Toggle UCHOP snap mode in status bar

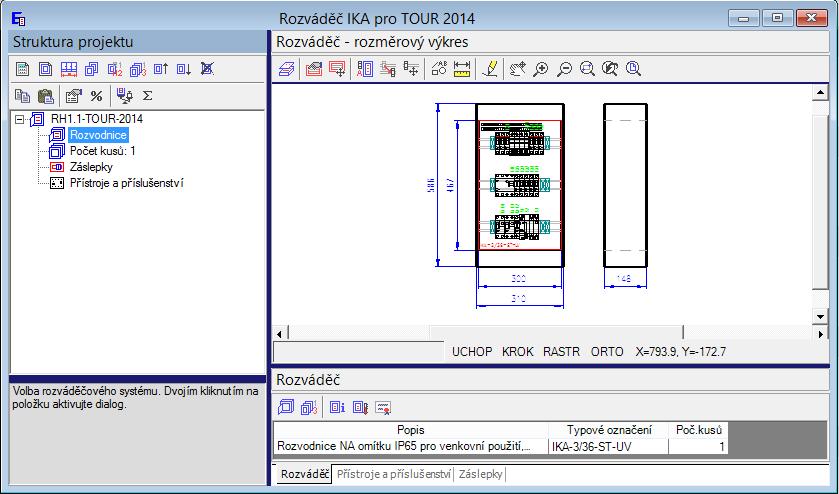coord(472,352)
